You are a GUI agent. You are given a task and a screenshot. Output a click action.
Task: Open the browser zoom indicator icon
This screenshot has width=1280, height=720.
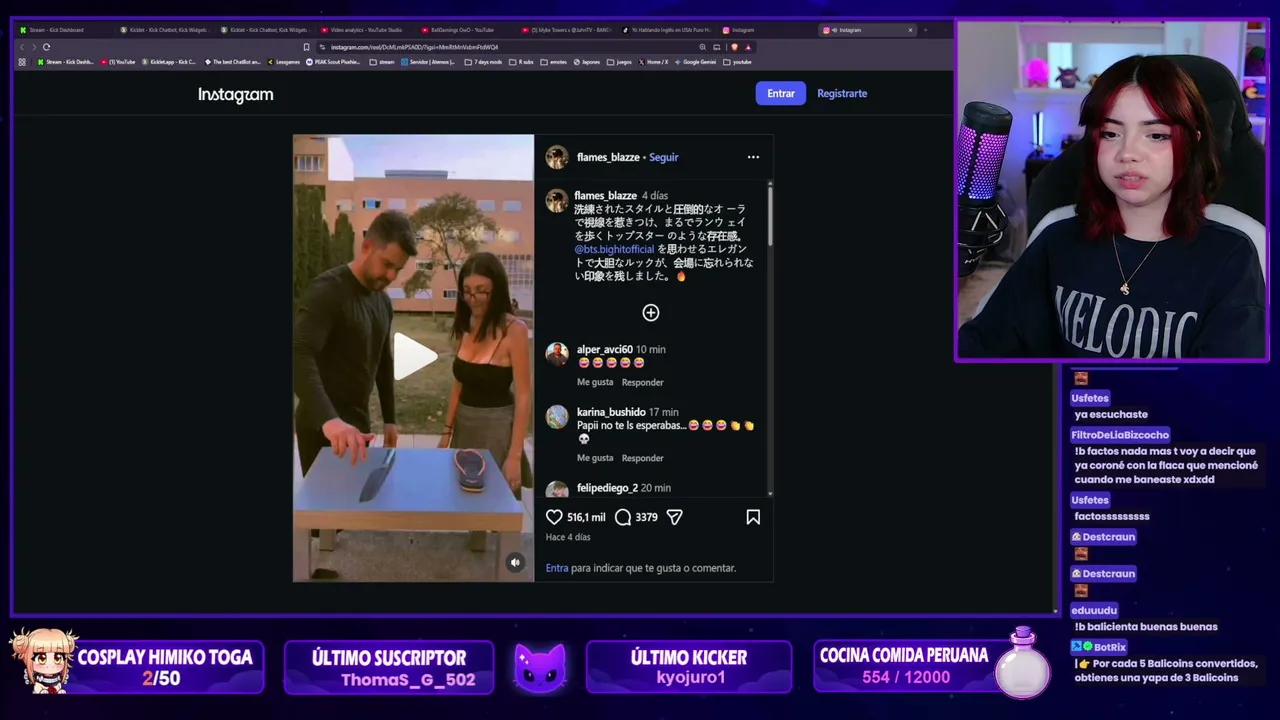(x=703, y=47)
